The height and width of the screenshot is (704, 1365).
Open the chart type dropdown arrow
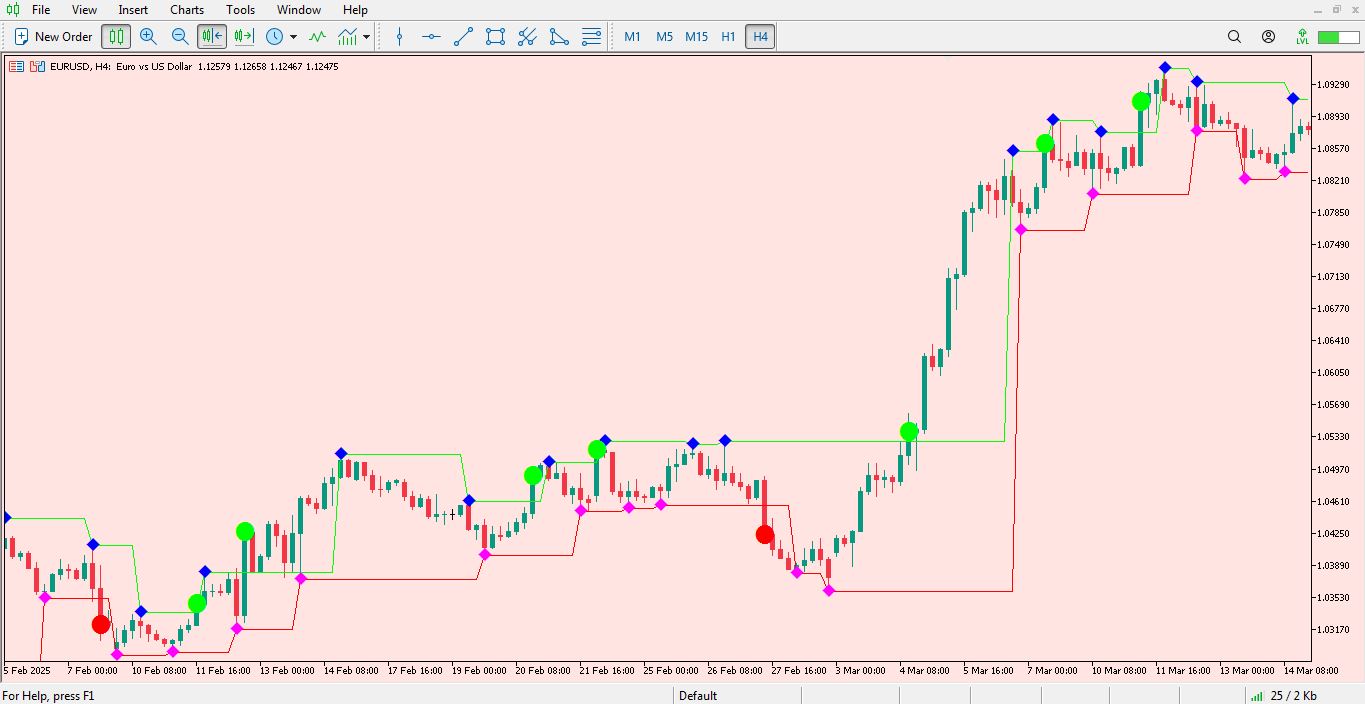pyautogui.click(x=364, y=38)
